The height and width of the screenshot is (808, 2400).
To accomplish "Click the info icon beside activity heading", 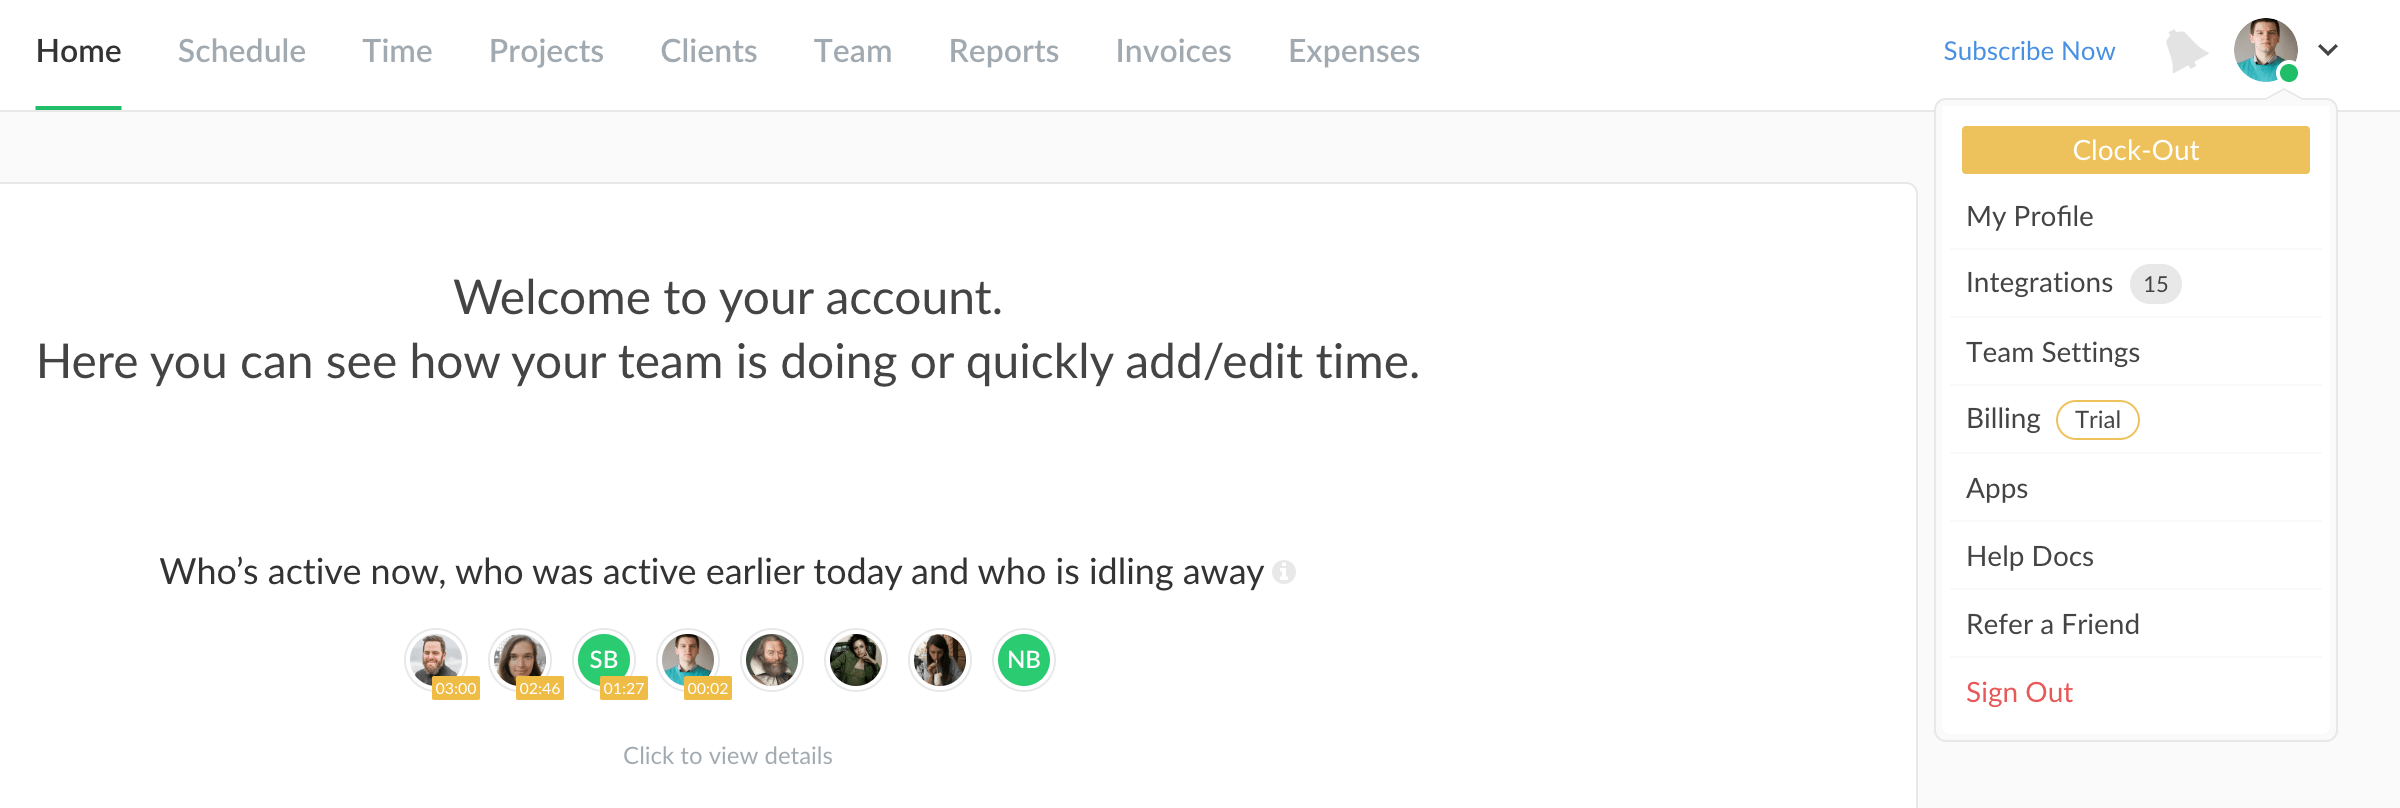I will coord(1284,572).
